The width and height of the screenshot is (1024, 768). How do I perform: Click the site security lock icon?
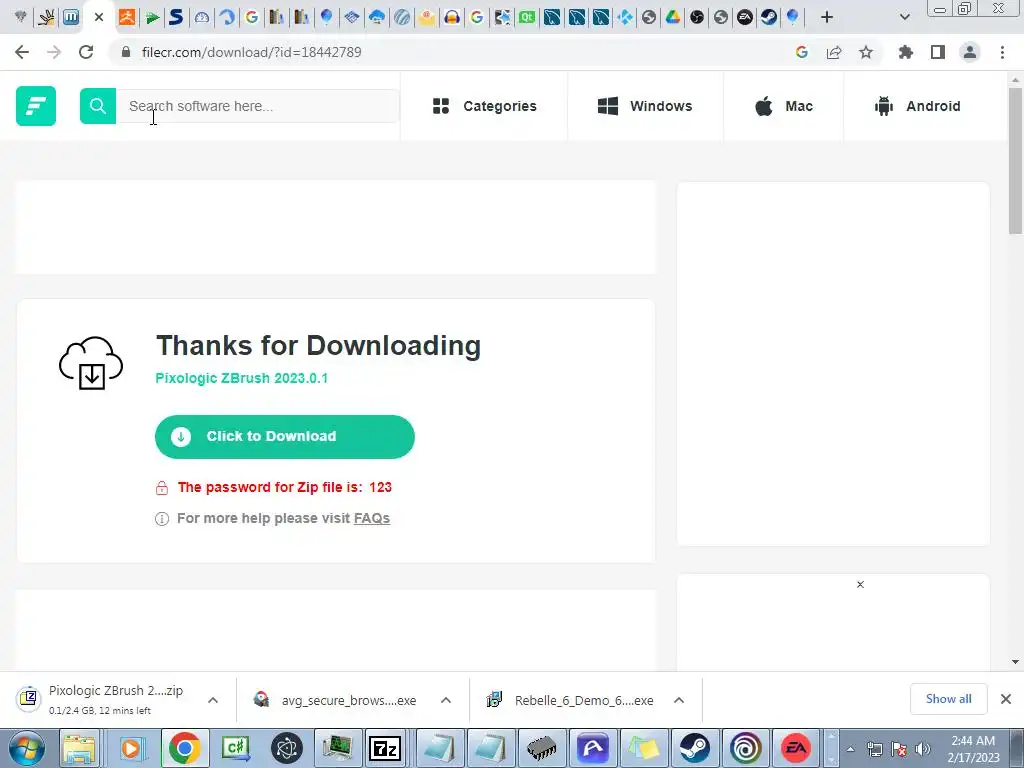tap(126, 52)
